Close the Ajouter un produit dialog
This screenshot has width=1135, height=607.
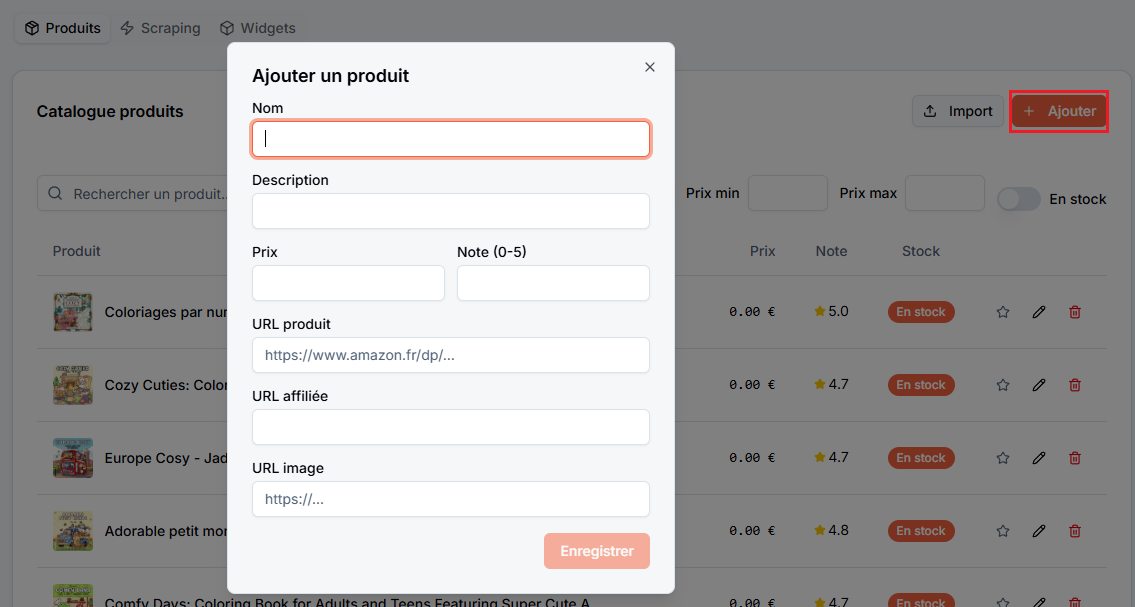point(649,67)
